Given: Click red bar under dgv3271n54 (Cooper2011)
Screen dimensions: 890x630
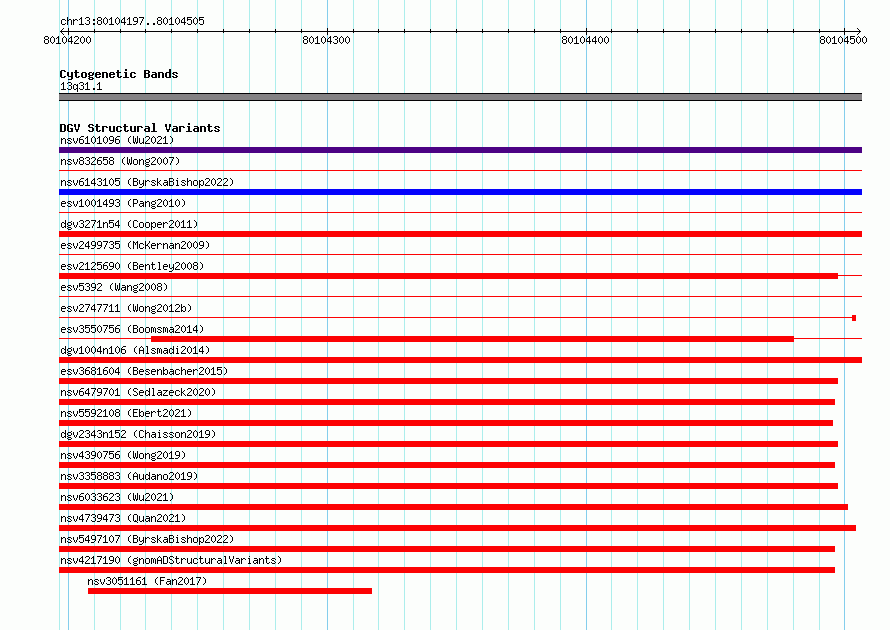Looking at the screenshot, I should [460, 234].
